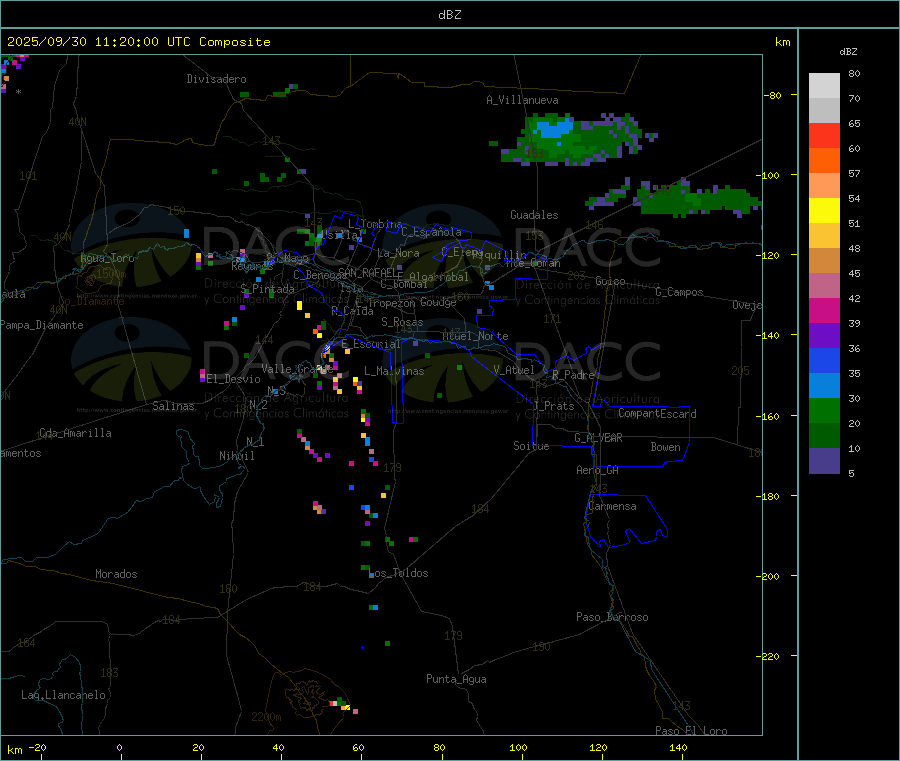Select the "Goudge" place label

[x=439, y=302]
